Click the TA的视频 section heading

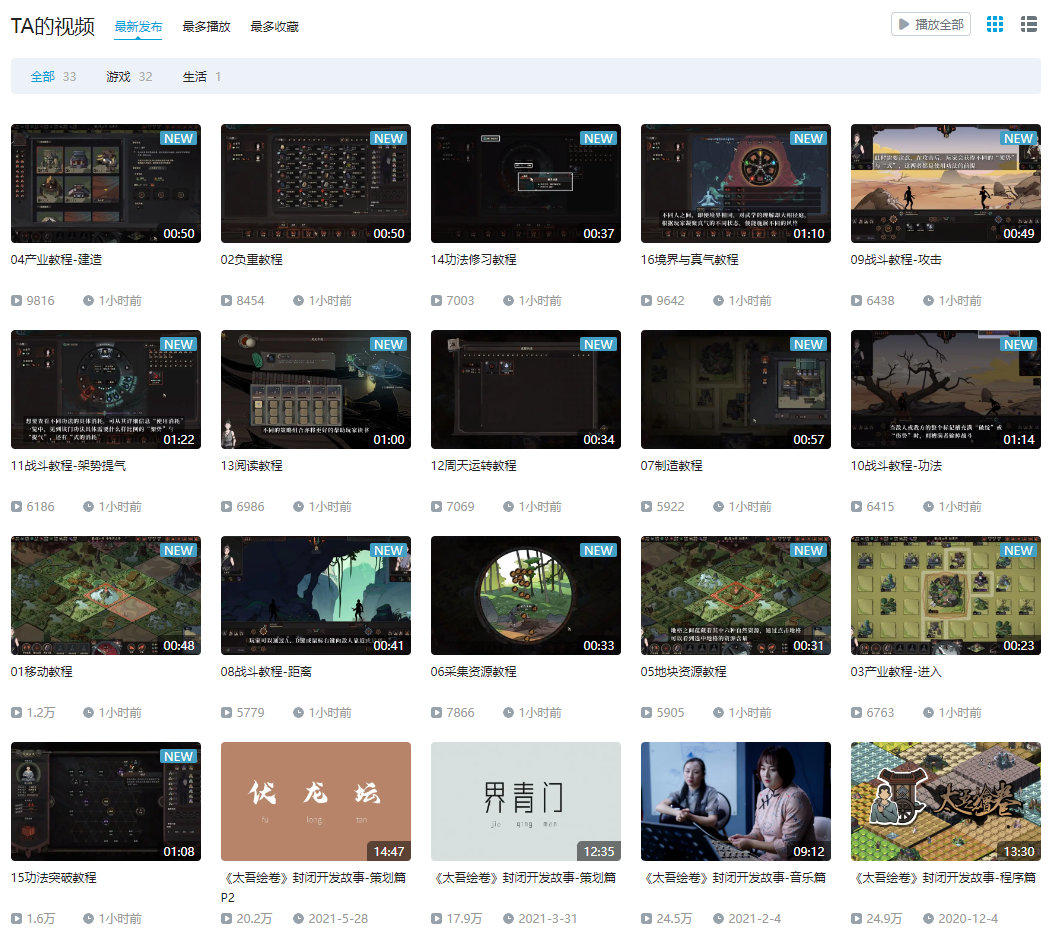coord(53,26)
